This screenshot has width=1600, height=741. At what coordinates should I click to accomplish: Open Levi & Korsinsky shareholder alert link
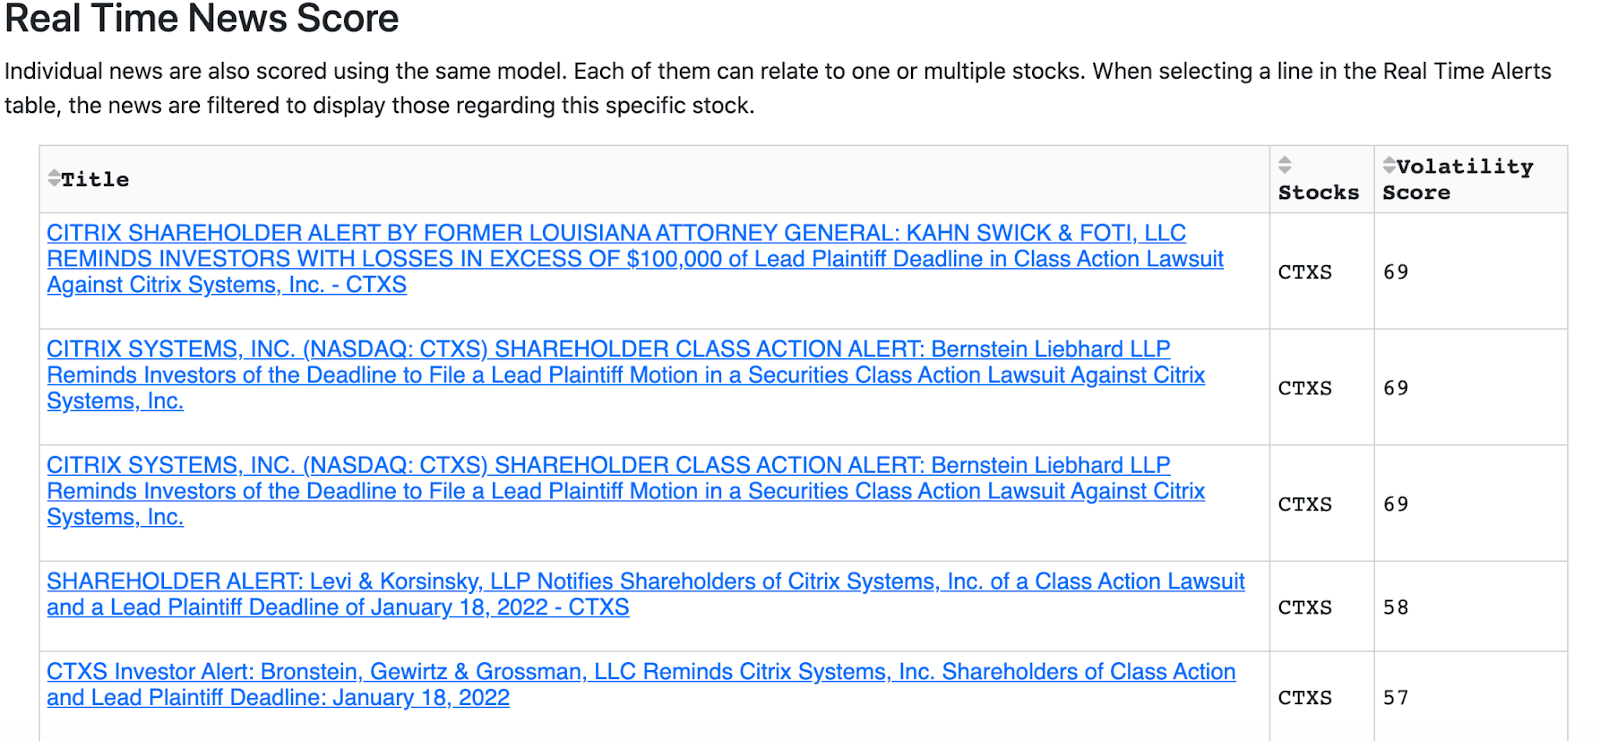pyautogui.click(x=646, y=594)
